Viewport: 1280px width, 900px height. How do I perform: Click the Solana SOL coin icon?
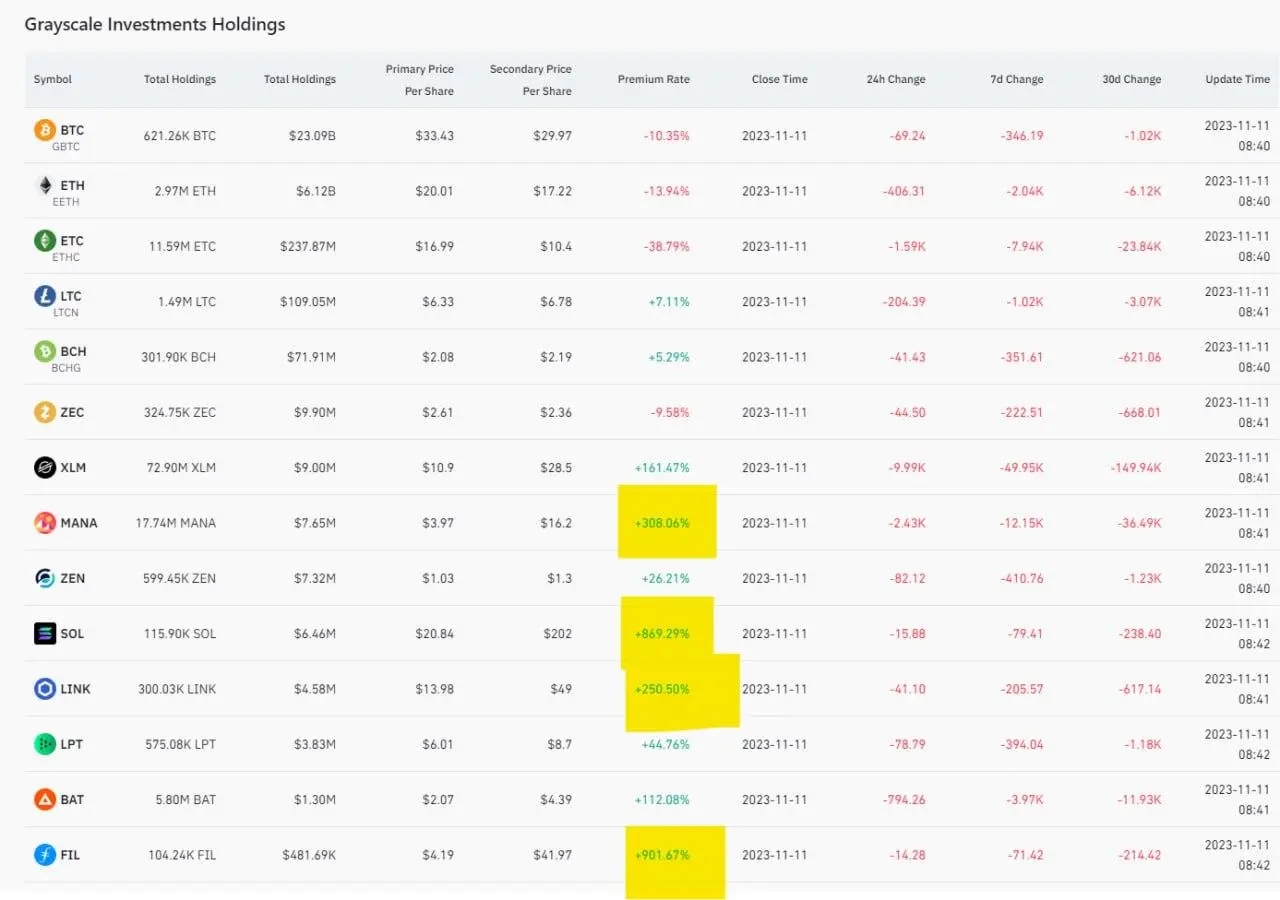(x=45, y=633)
